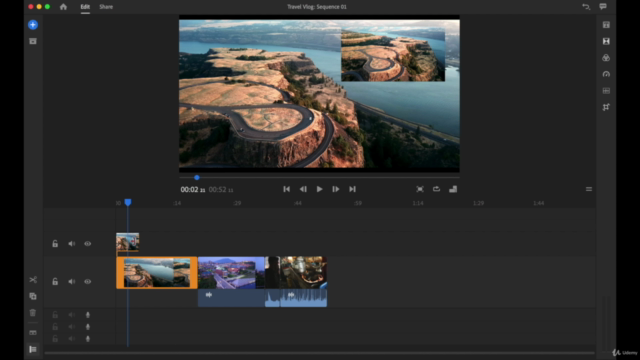Select the Split (scissors) tool
Viewport: 640px width, 360px height.
[x=33, y=280]
